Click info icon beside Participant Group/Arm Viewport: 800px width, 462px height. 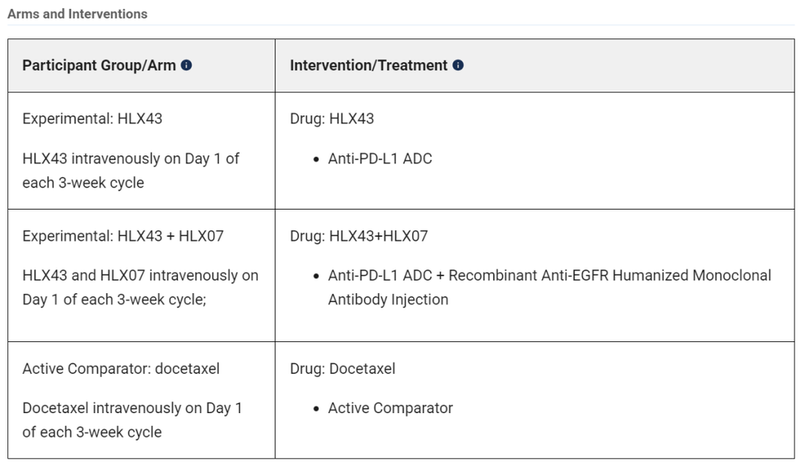(187, 65)
